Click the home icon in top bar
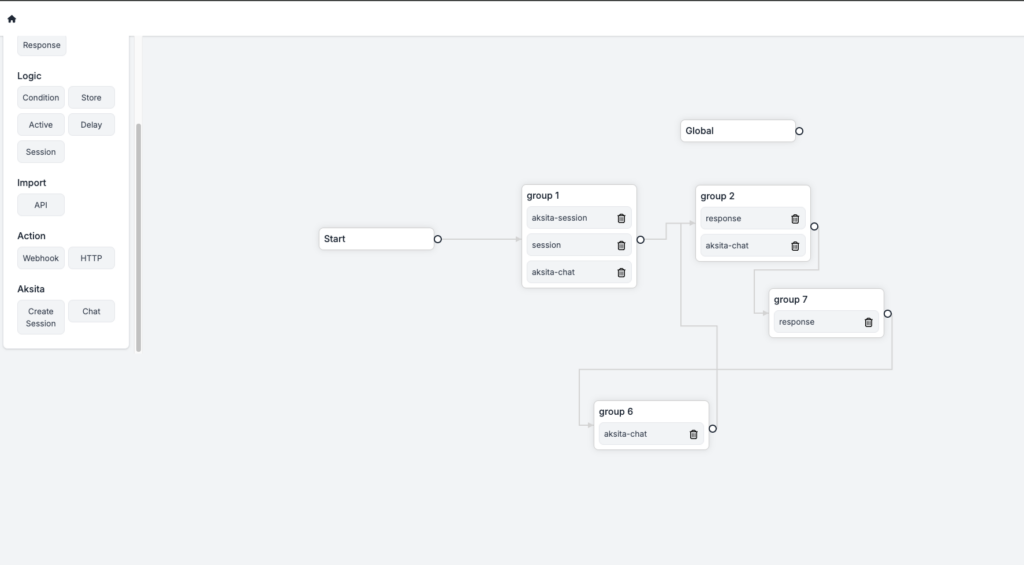The width and height of the screenshot is (1024, 565). coord(12,19)
